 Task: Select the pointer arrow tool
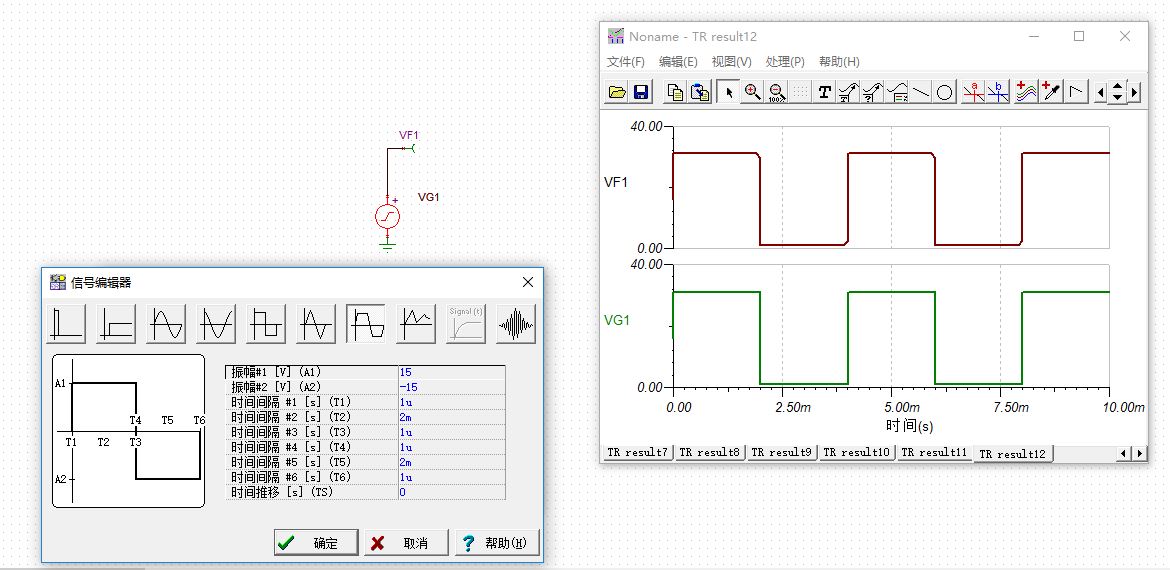click(729, 92)
